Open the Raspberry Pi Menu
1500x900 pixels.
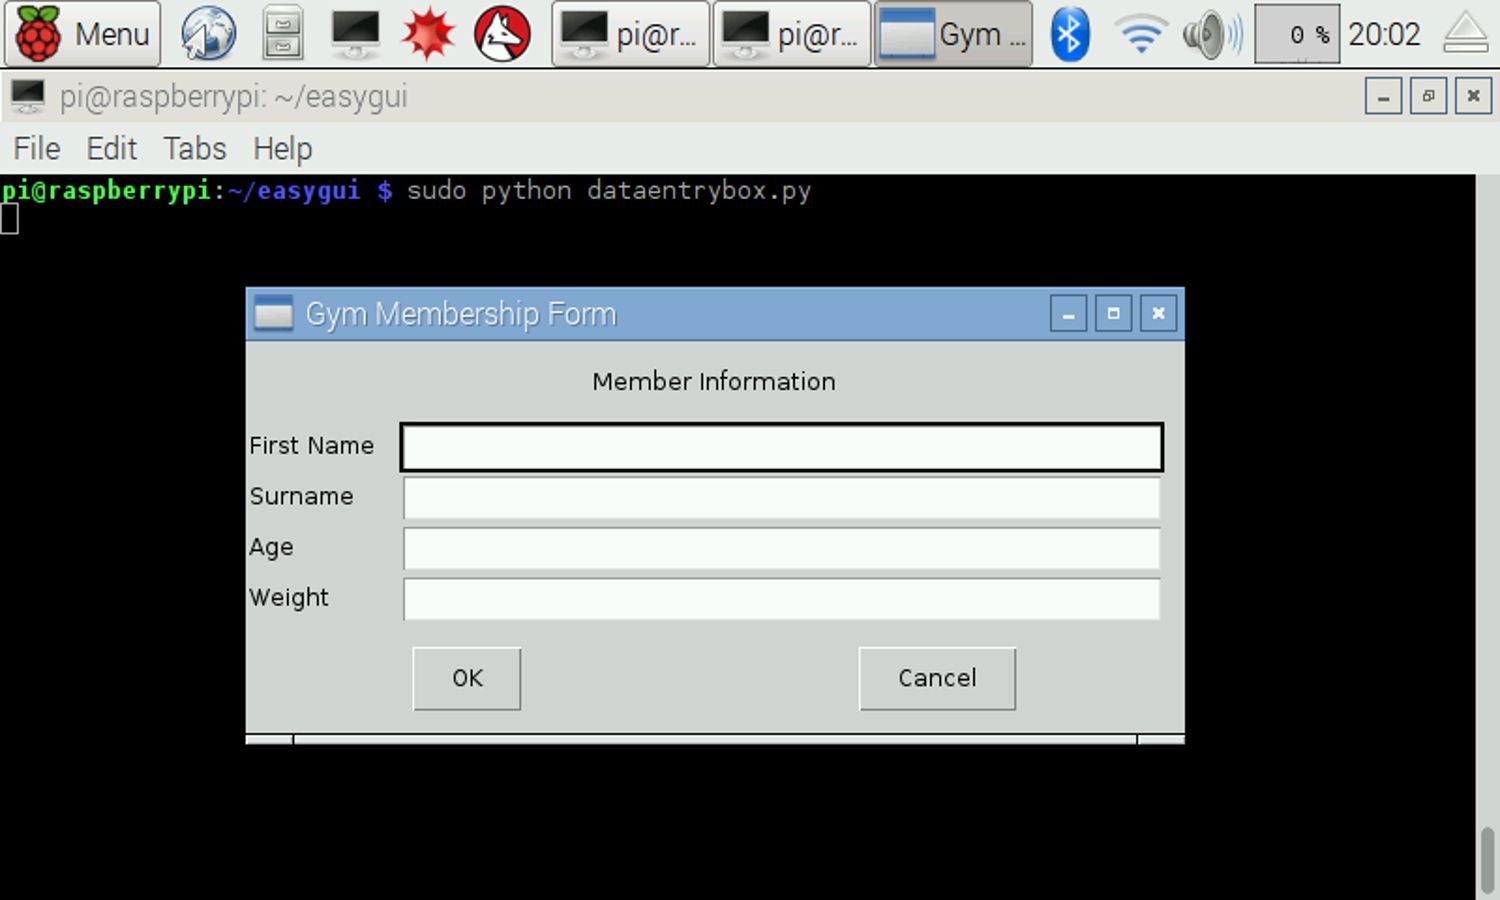coord(82,33)
